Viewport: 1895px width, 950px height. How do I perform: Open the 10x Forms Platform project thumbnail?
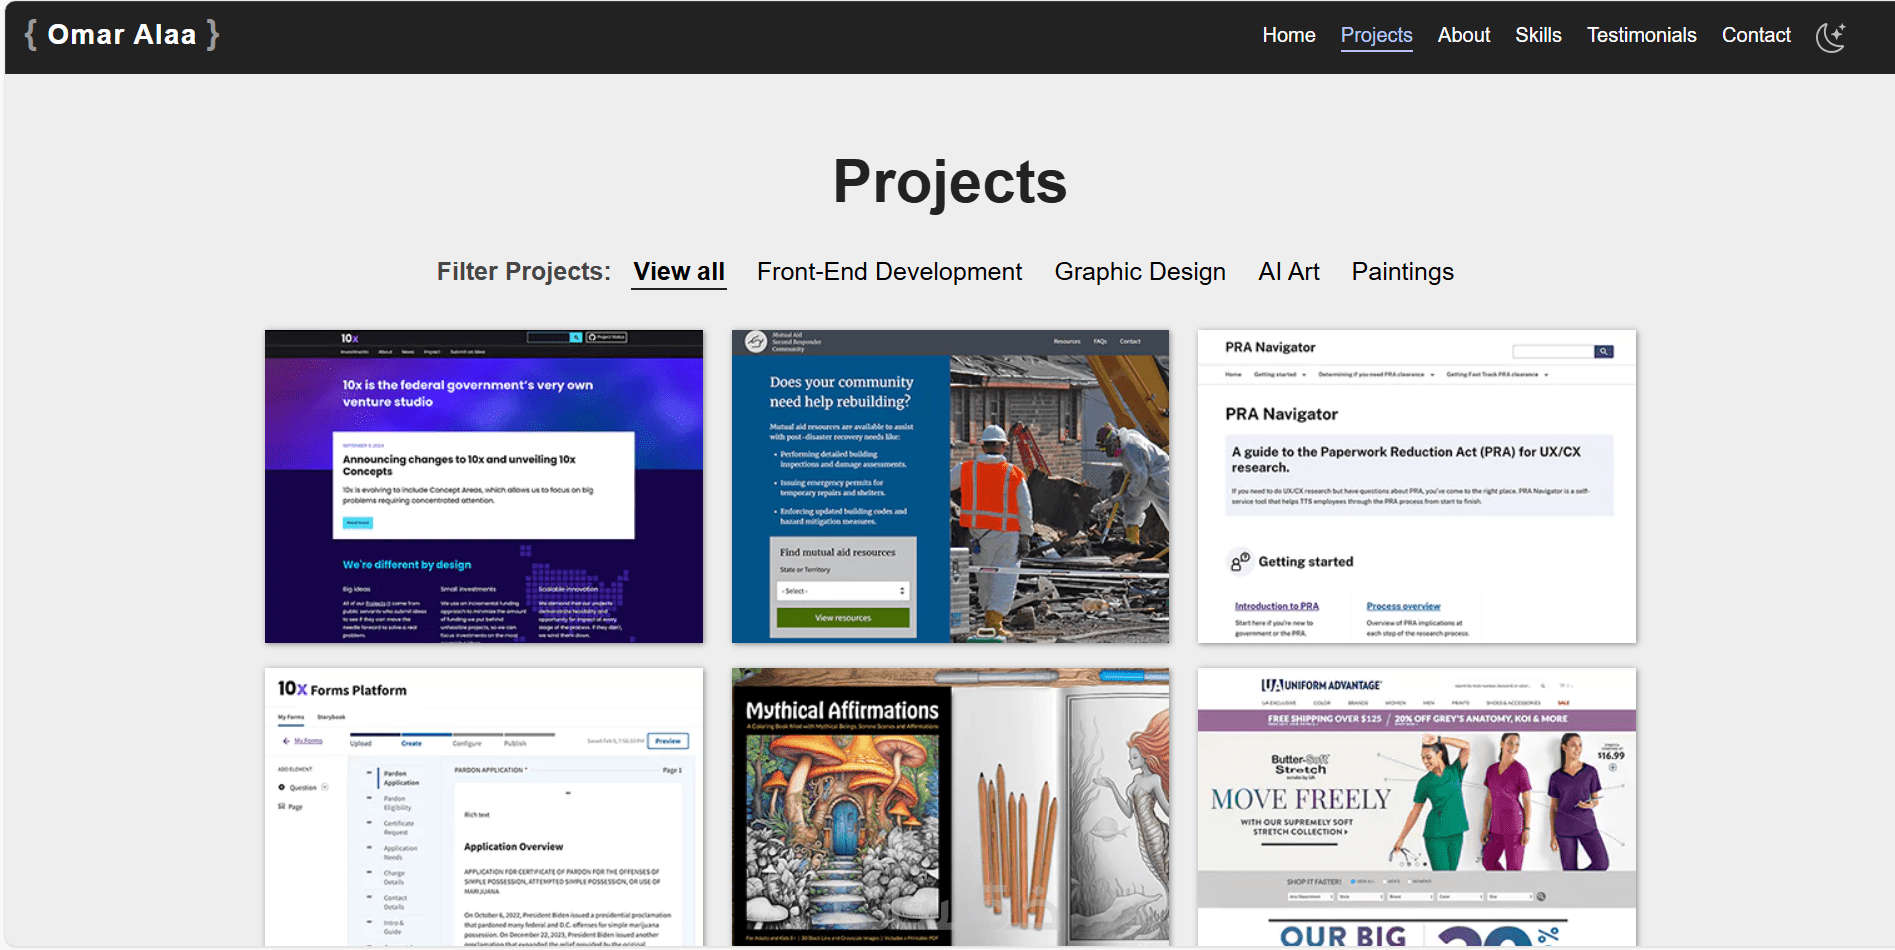tap(484, 806)
